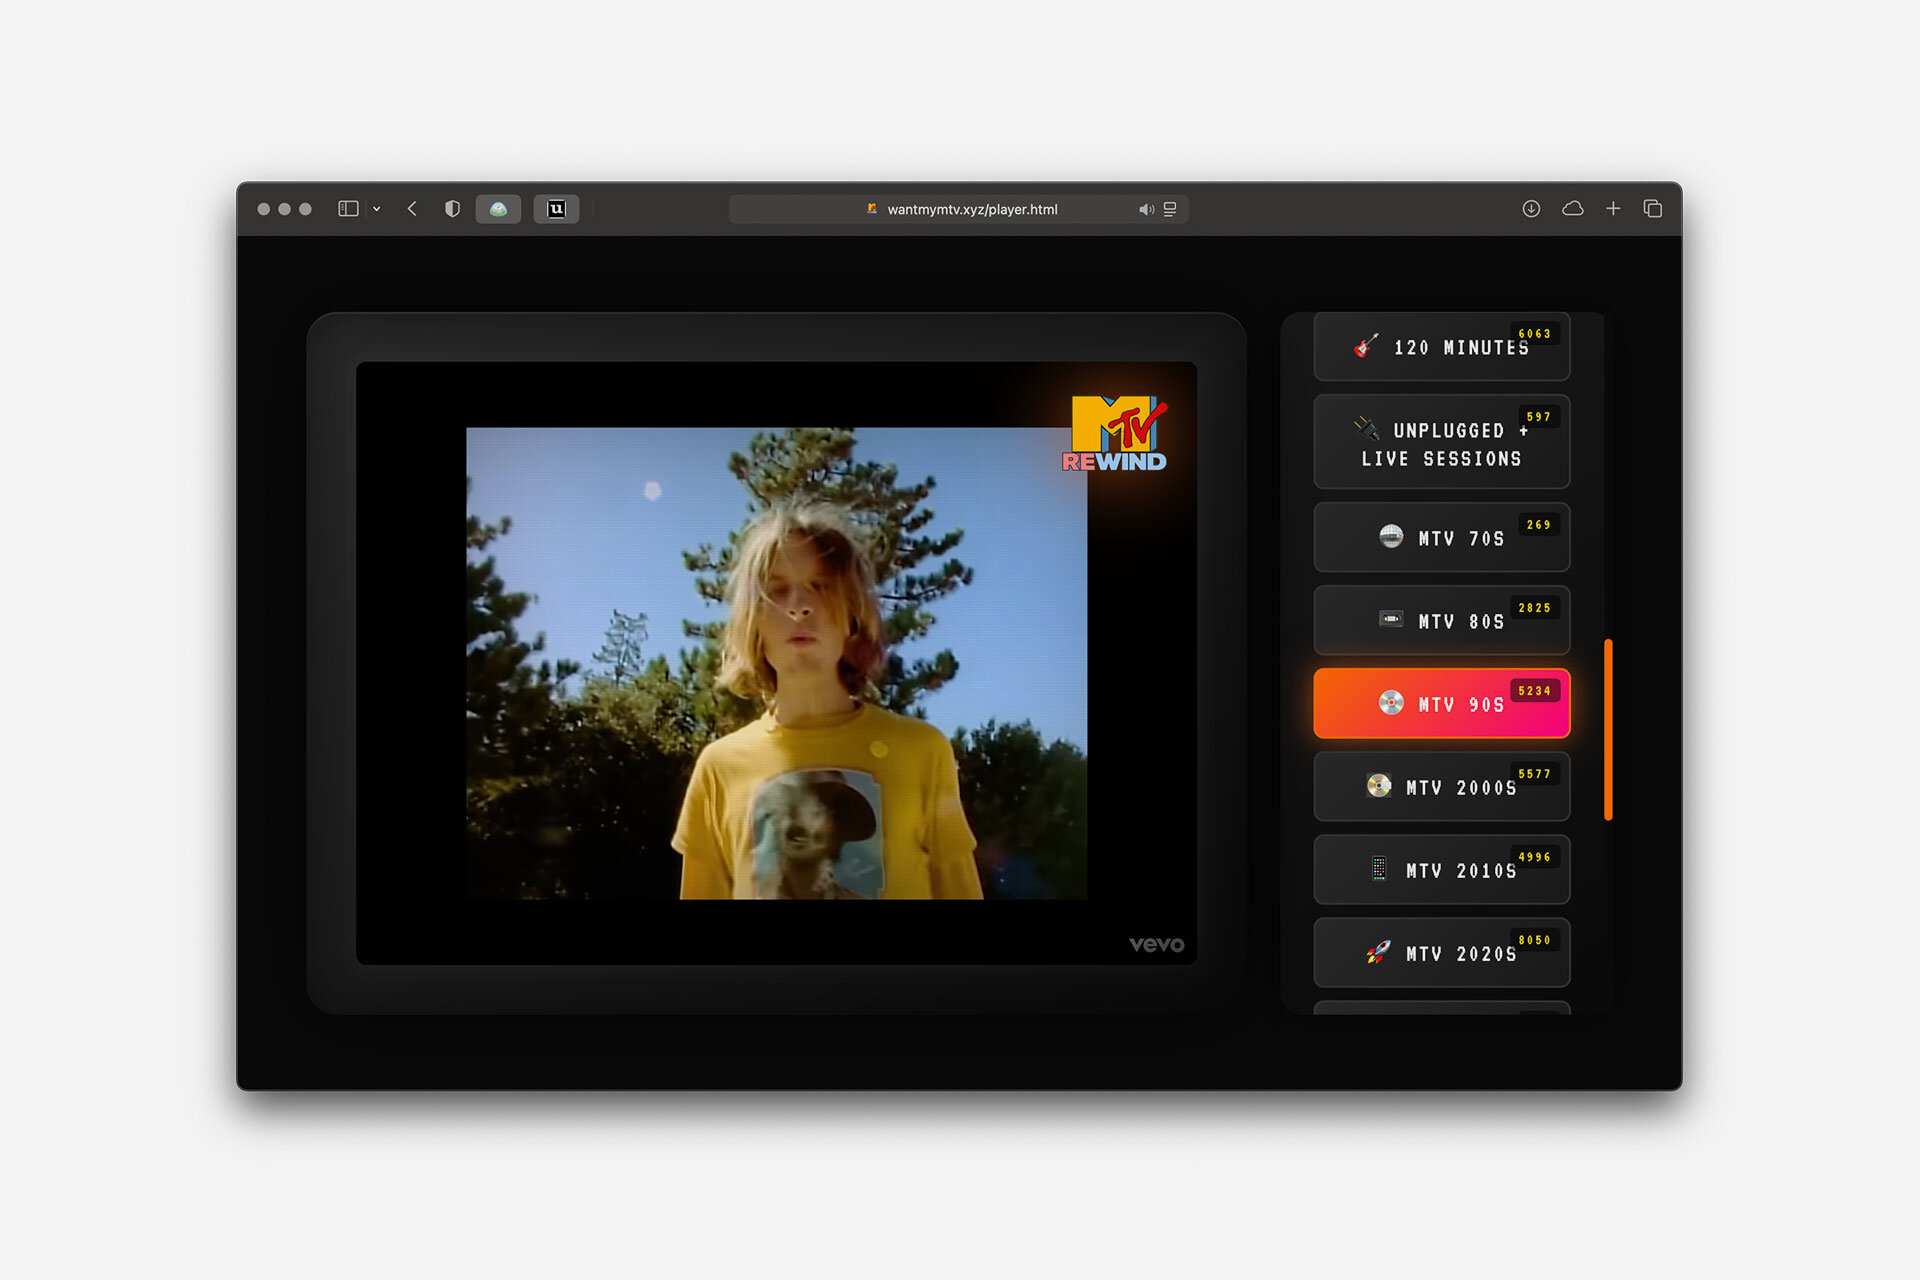Click the uBlock extension icon

[556, 209]
